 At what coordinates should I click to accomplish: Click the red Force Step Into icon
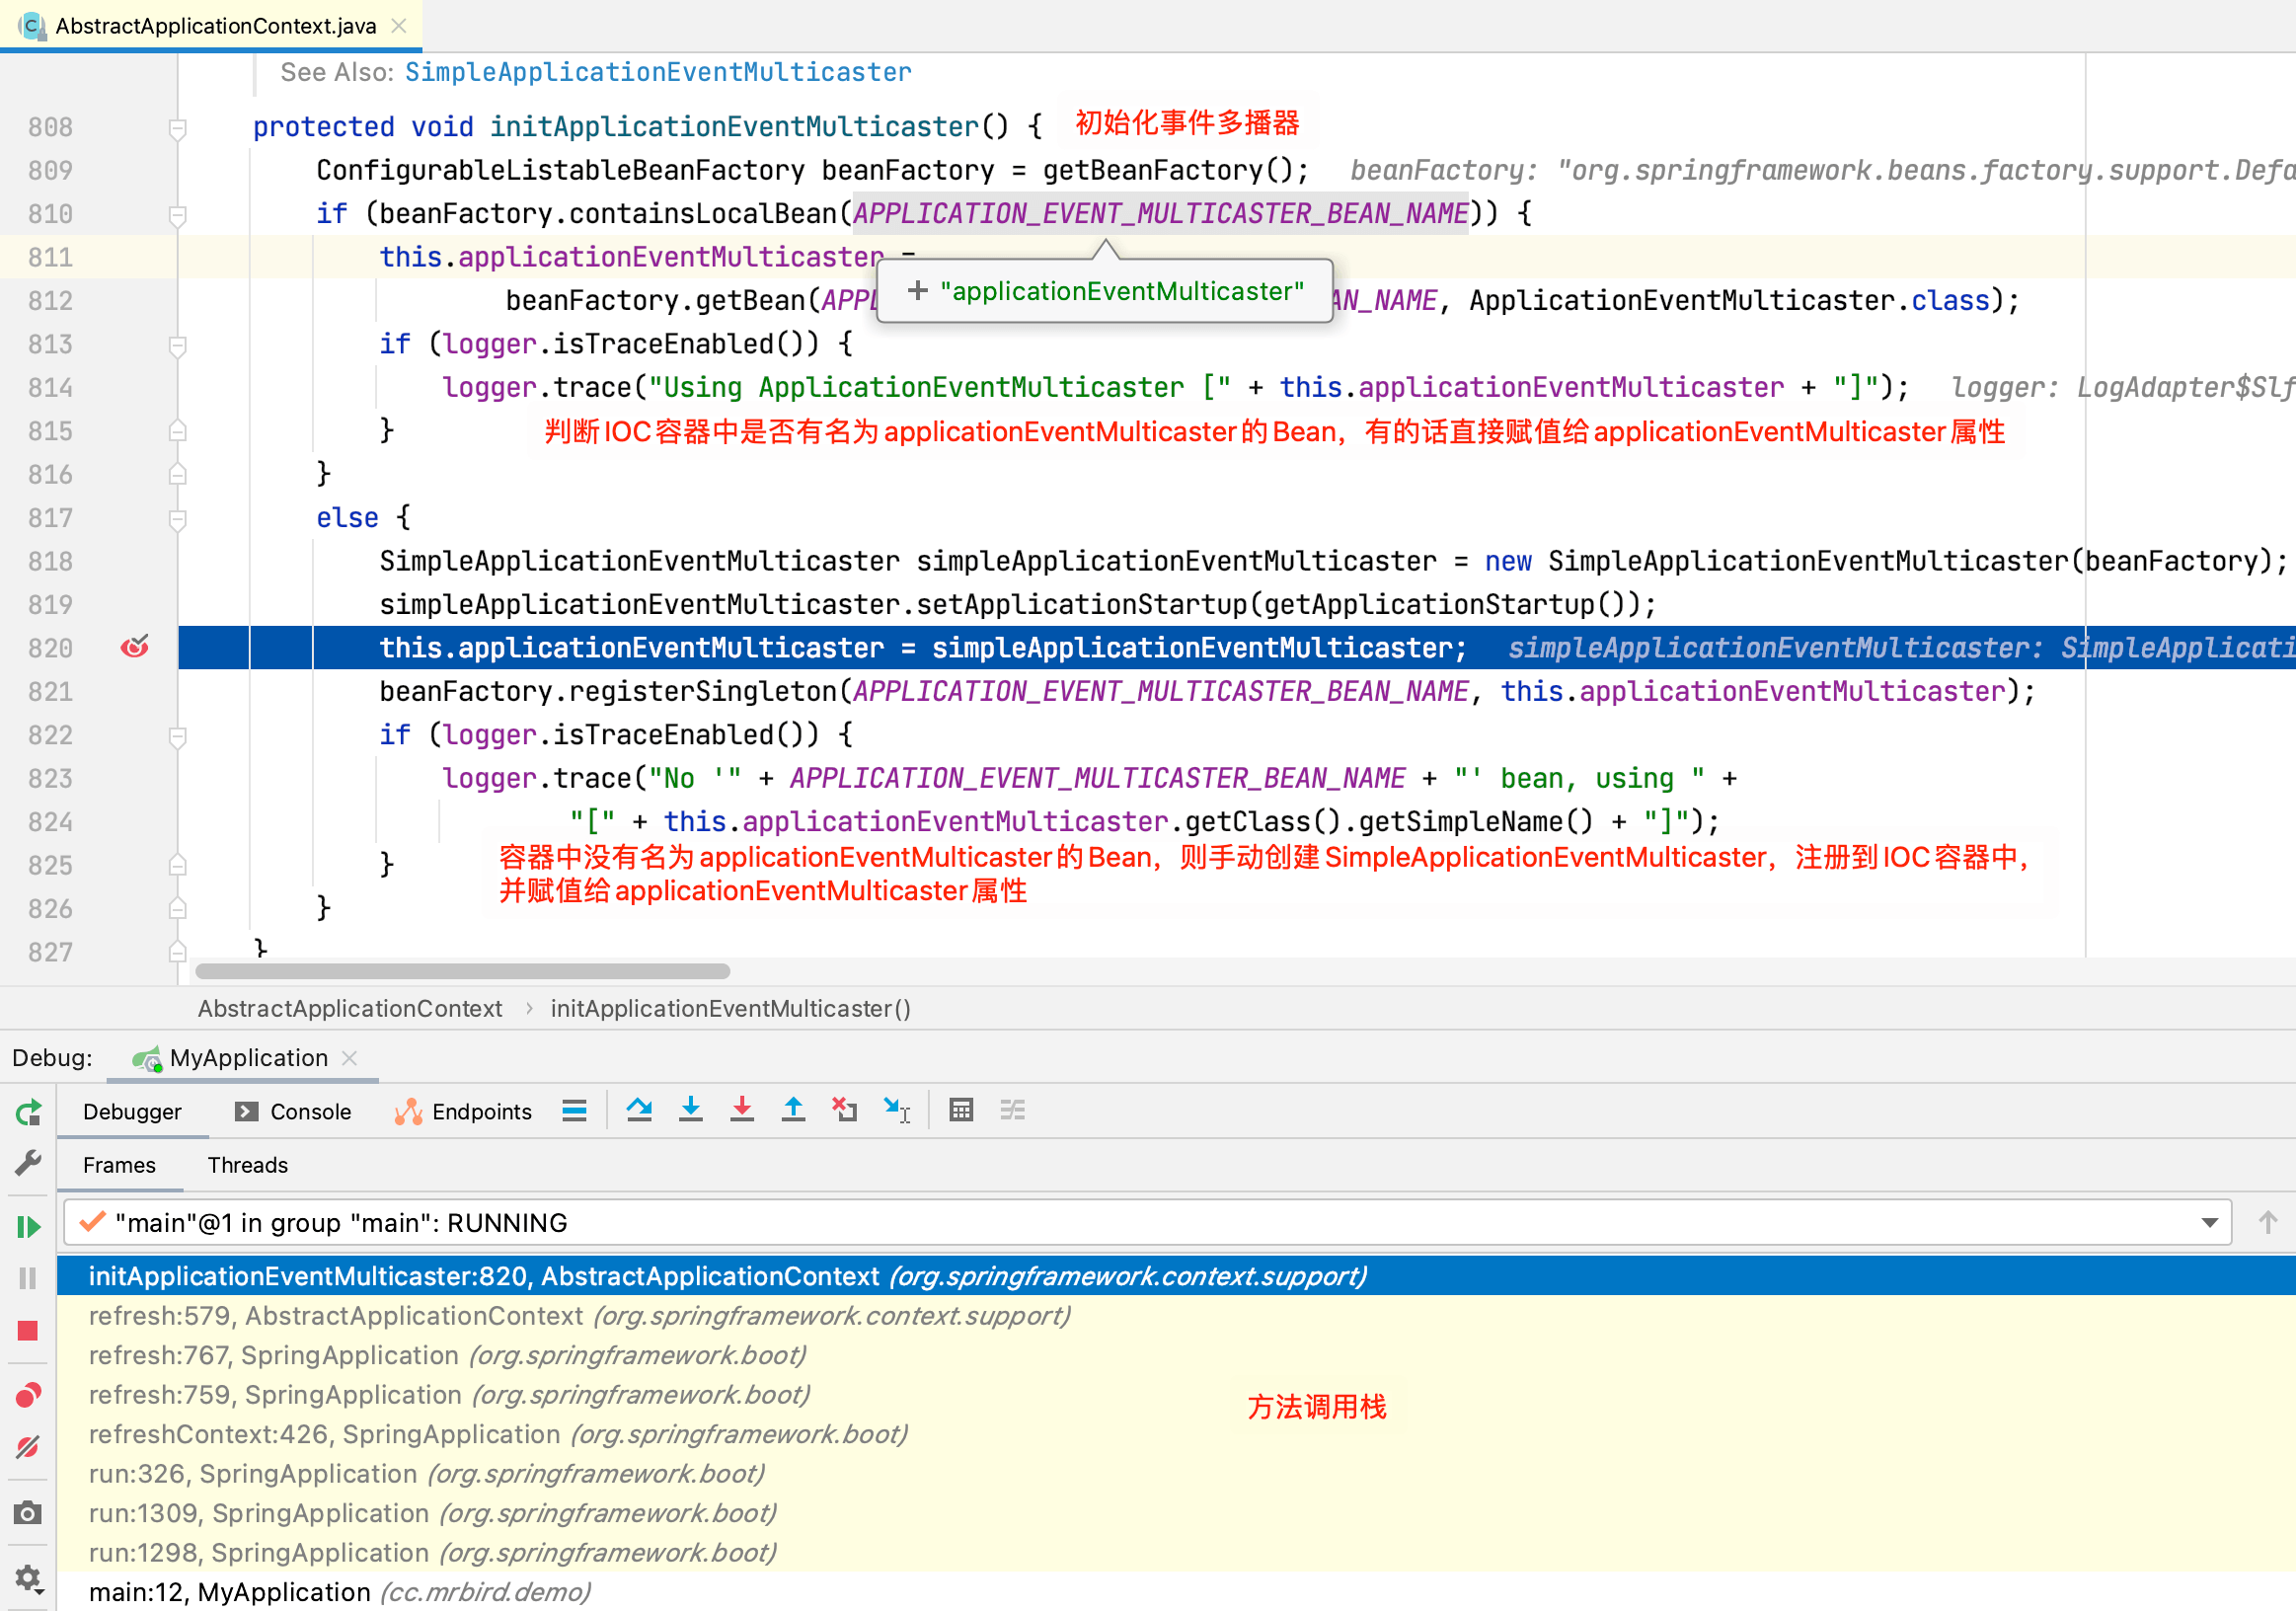(x=742, y=1110)
